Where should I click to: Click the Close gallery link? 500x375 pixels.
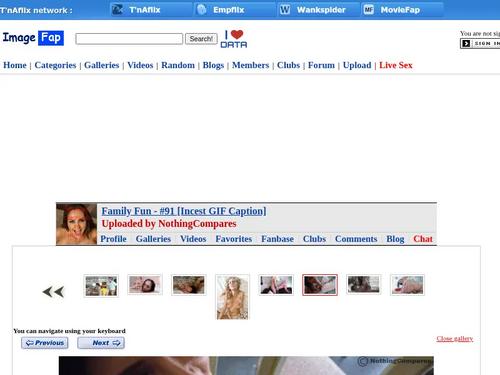(455, 339)
